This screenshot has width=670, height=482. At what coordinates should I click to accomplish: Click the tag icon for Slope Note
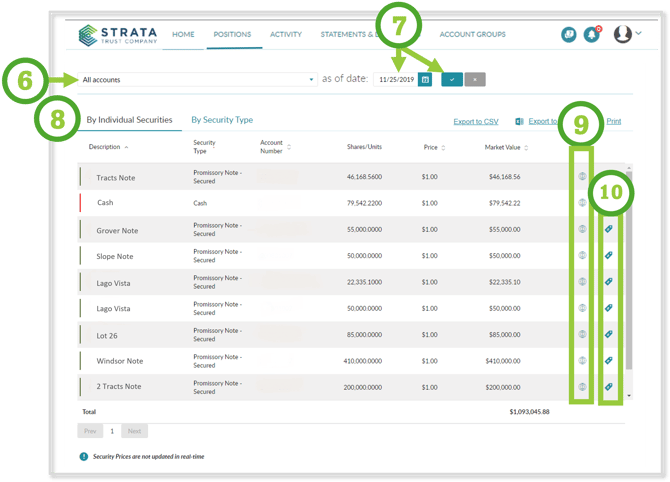[x=608, y=255]
